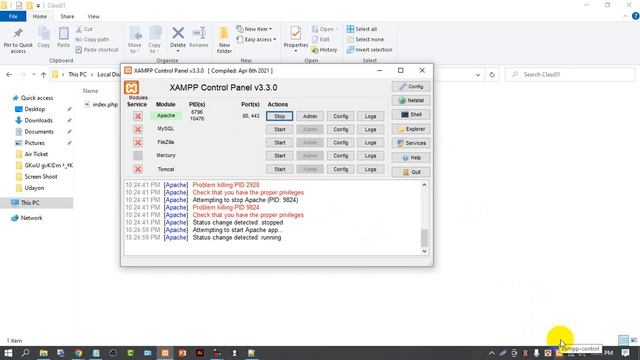The width and height of the screenshot is (640, 360).
Task: Open XAMPP global Config
Action: pos(411,87)
